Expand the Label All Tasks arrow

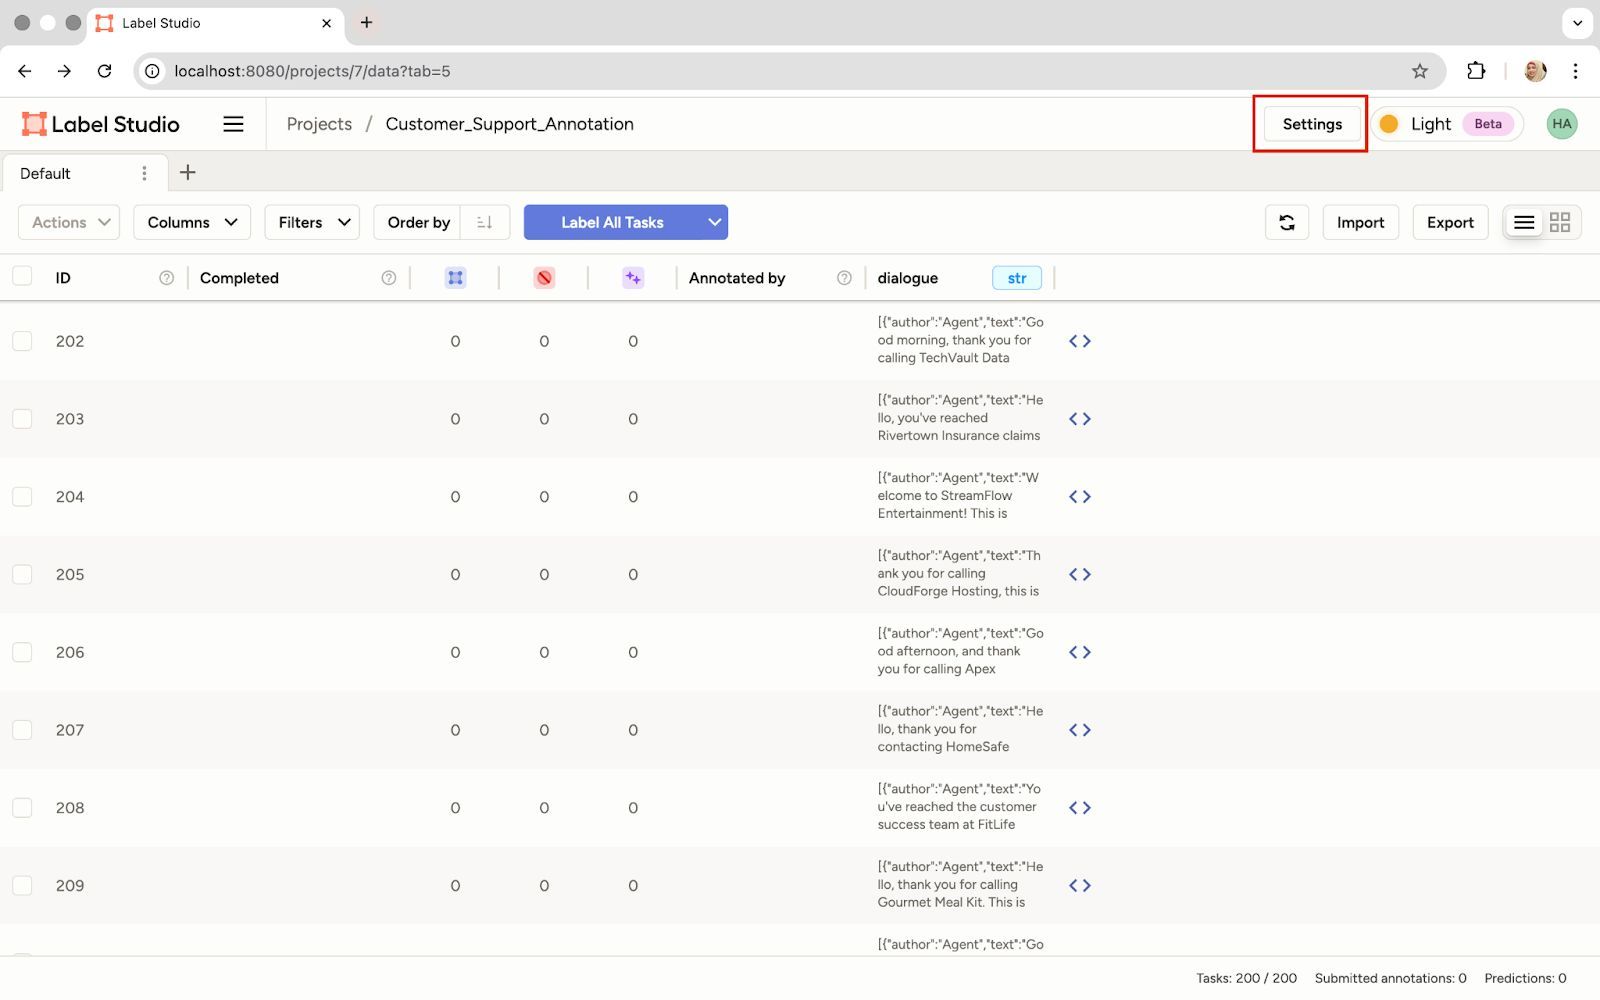tap(714, 222)
